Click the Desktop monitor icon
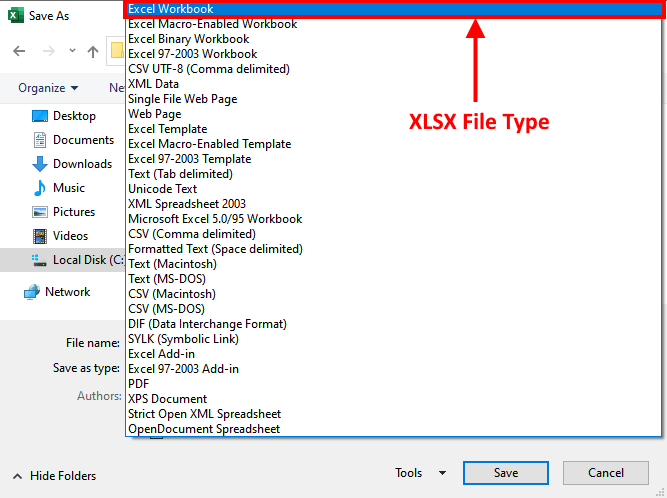The height and width of the screenshot is (498, 667). tap(40, 116)
